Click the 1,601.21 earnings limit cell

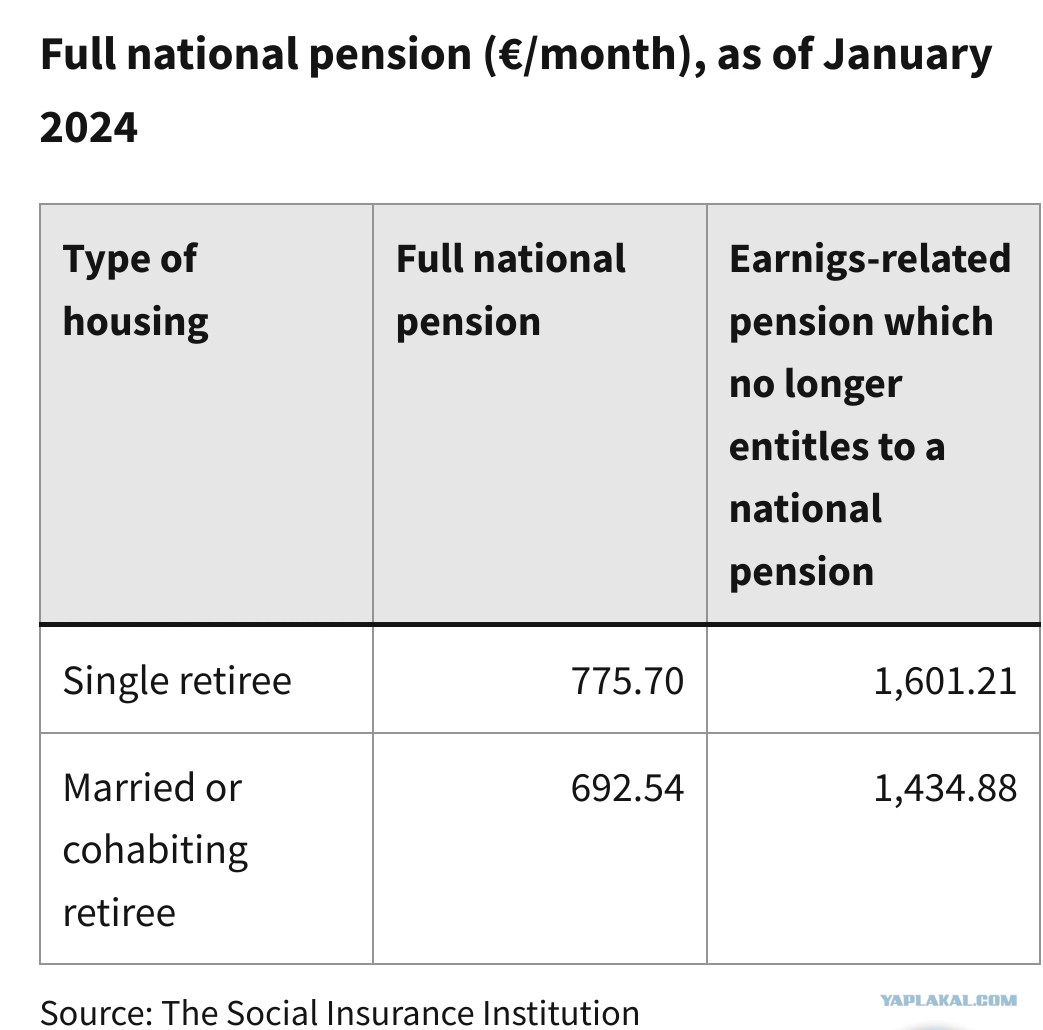873,681
